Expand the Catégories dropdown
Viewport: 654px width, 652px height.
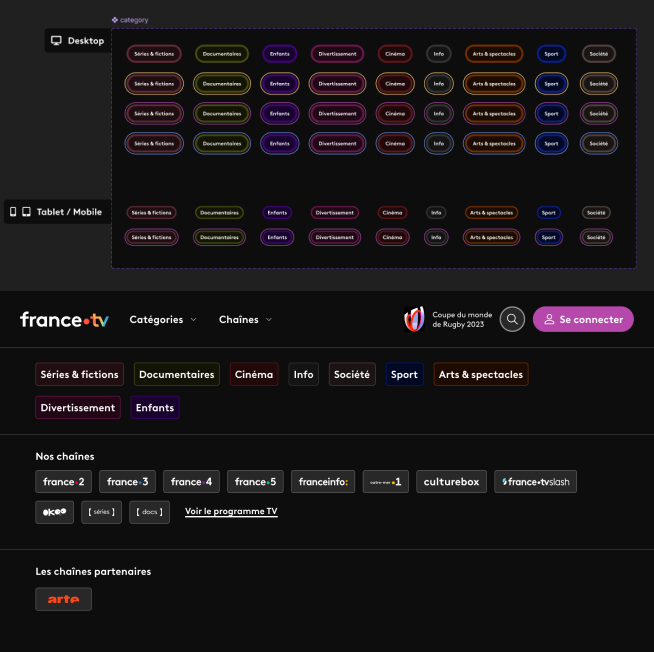pyautogui.click(x=163, y=320)
